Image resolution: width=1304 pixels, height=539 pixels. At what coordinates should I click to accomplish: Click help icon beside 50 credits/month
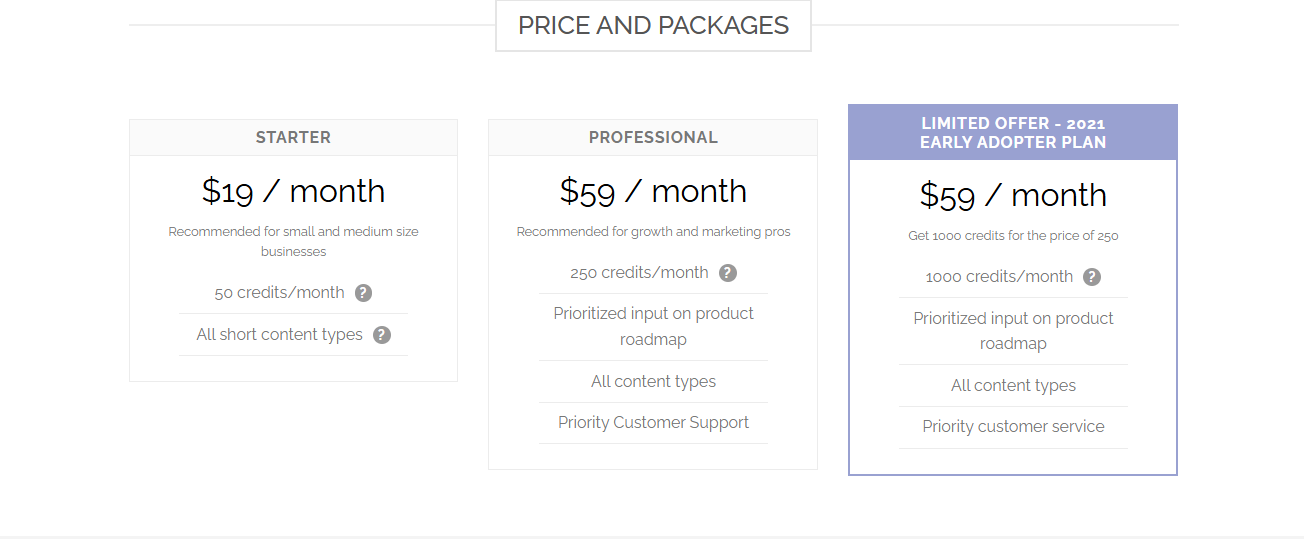(364, 293)
